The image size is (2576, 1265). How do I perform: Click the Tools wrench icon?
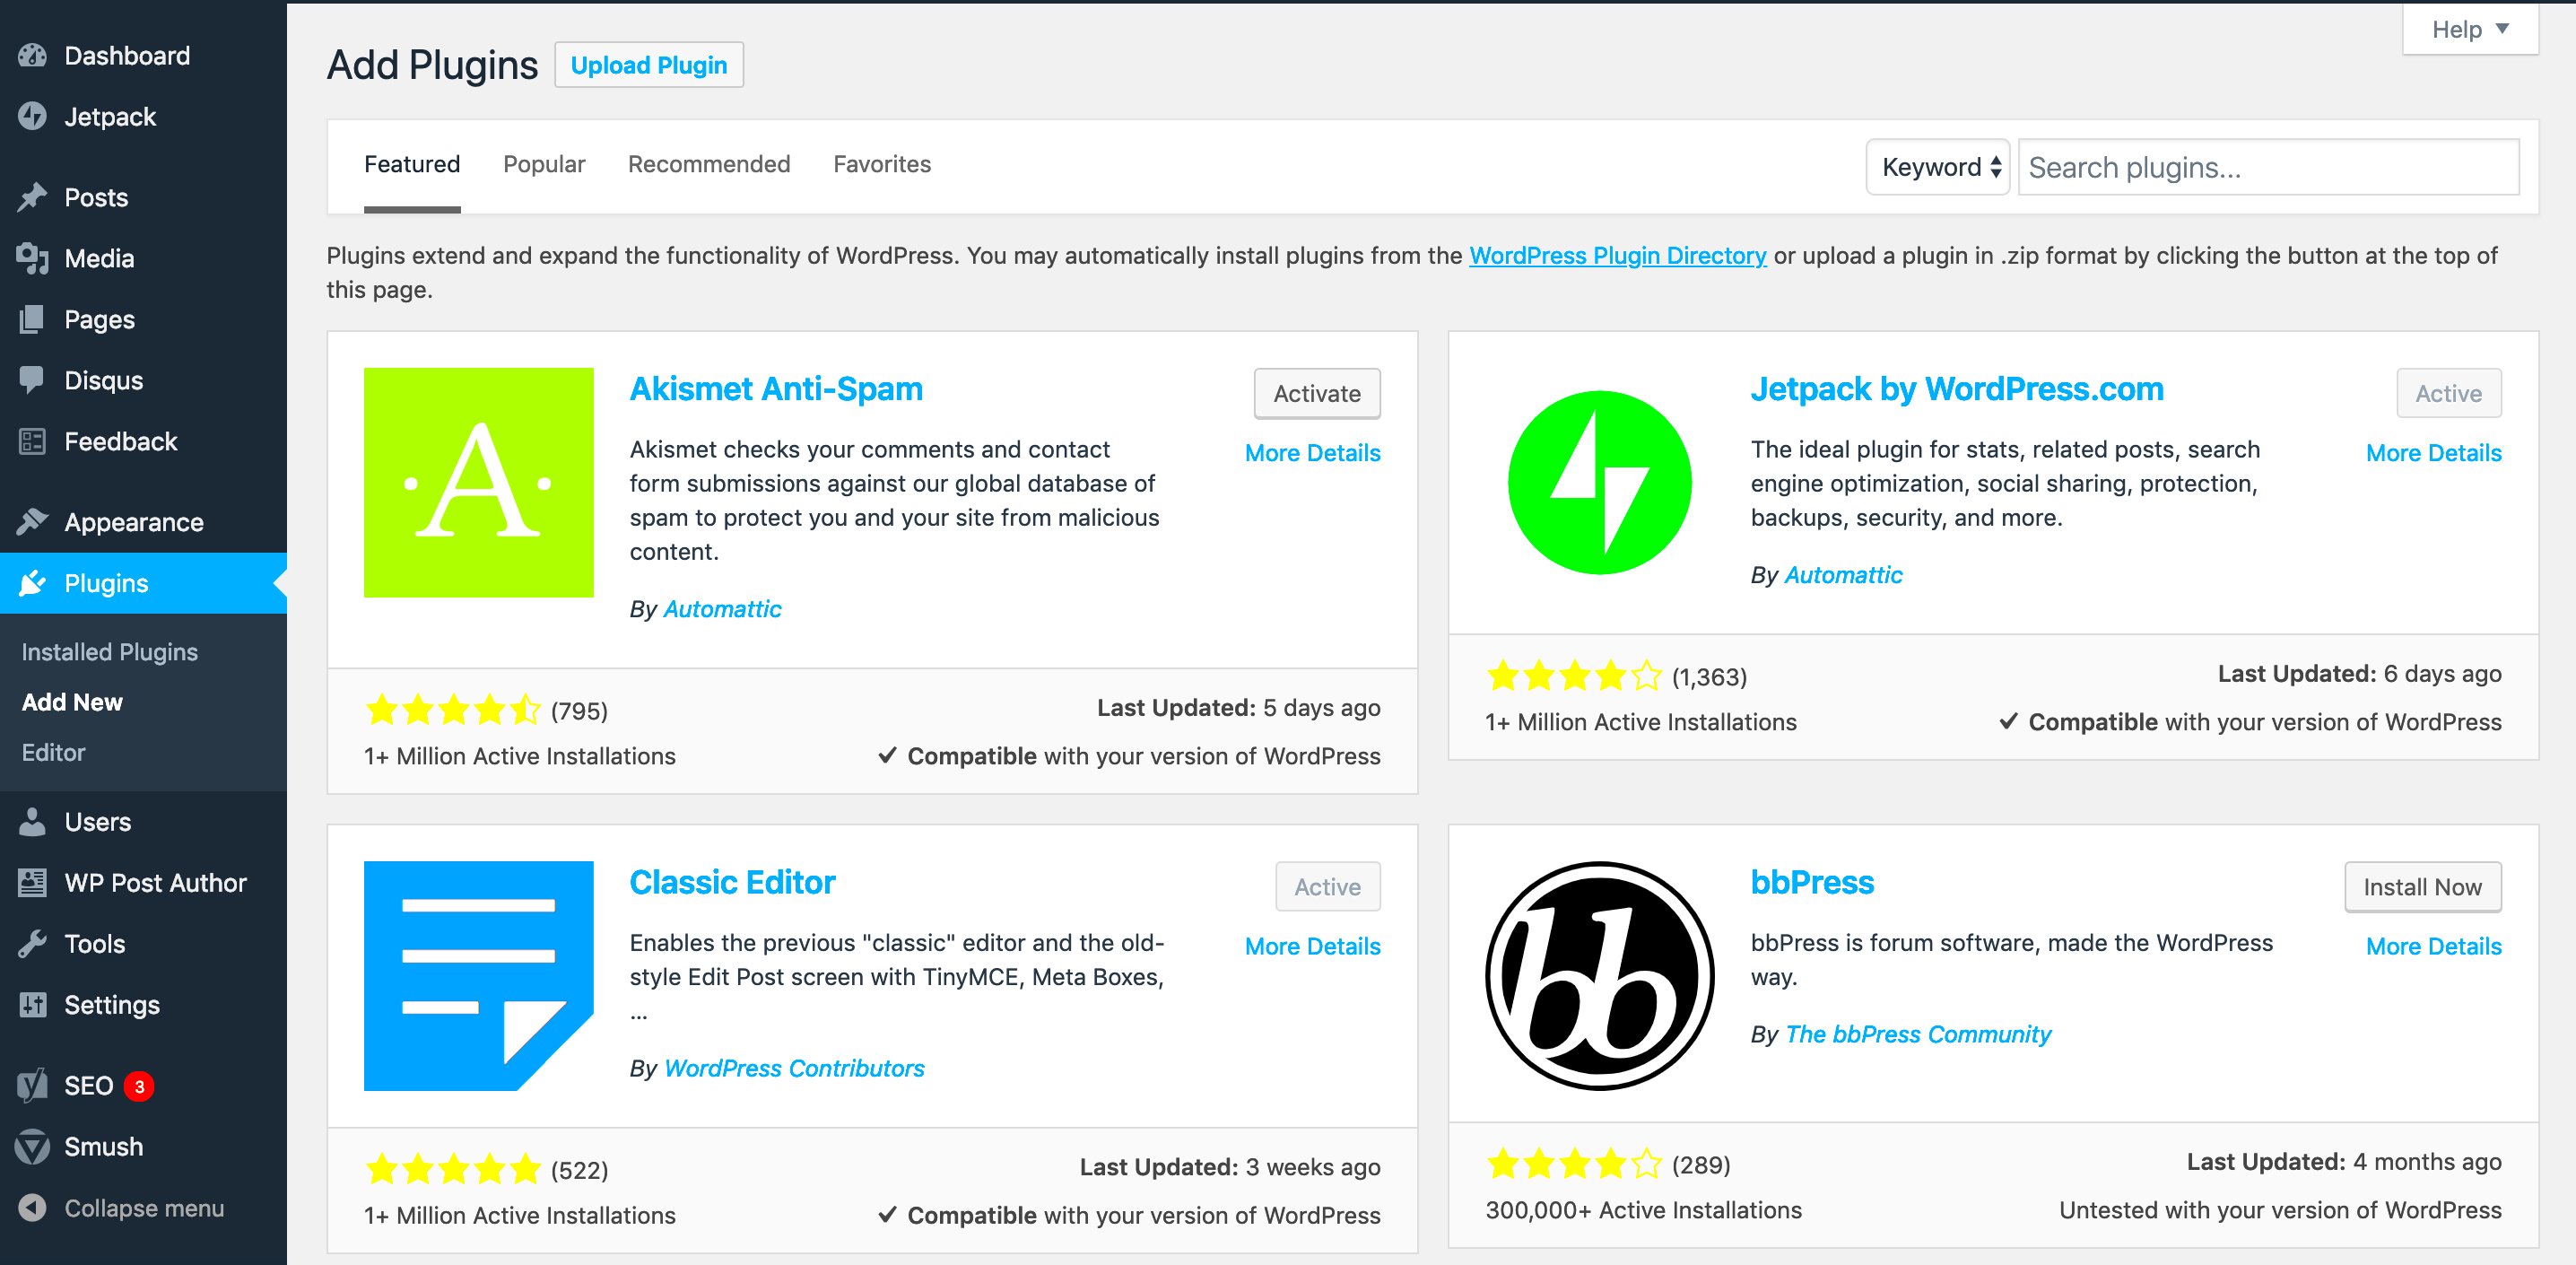tap(32, 944)
